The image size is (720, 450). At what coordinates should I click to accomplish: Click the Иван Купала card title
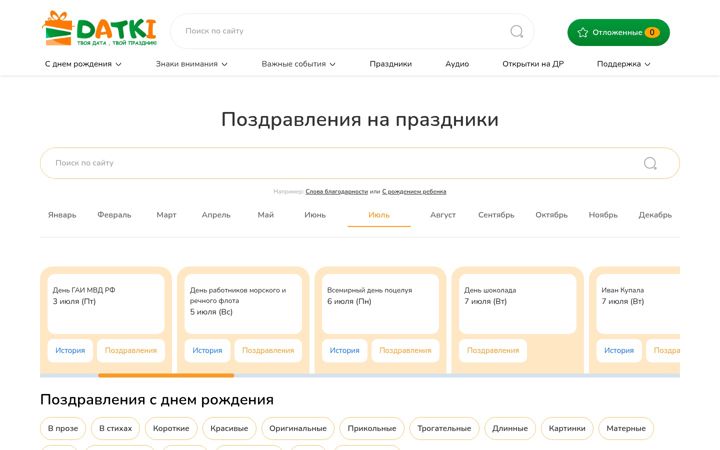[622, 290]
